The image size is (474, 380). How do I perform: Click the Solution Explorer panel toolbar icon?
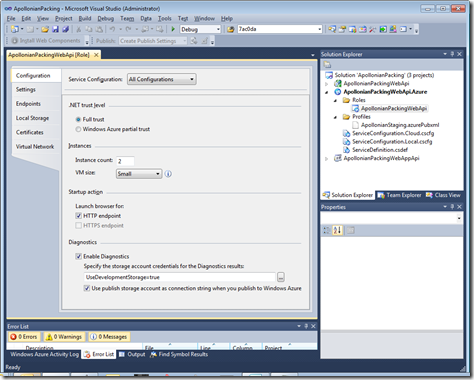pyautogui.click(x=327, y=65)
